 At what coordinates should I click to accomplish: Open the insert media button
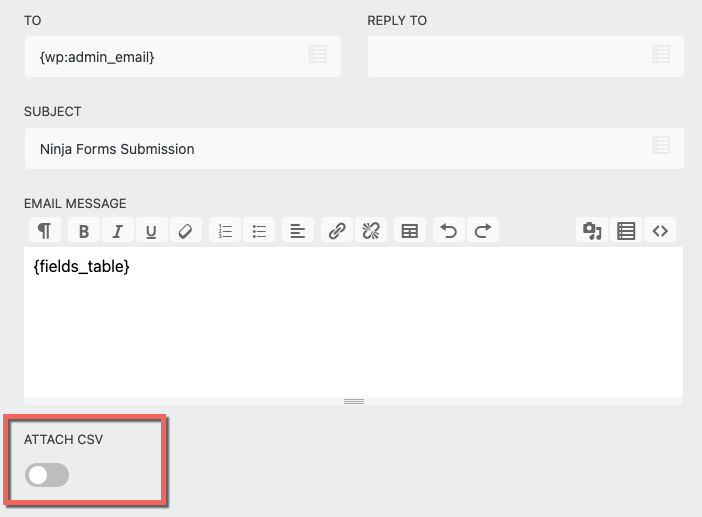(x=592, y=231)
